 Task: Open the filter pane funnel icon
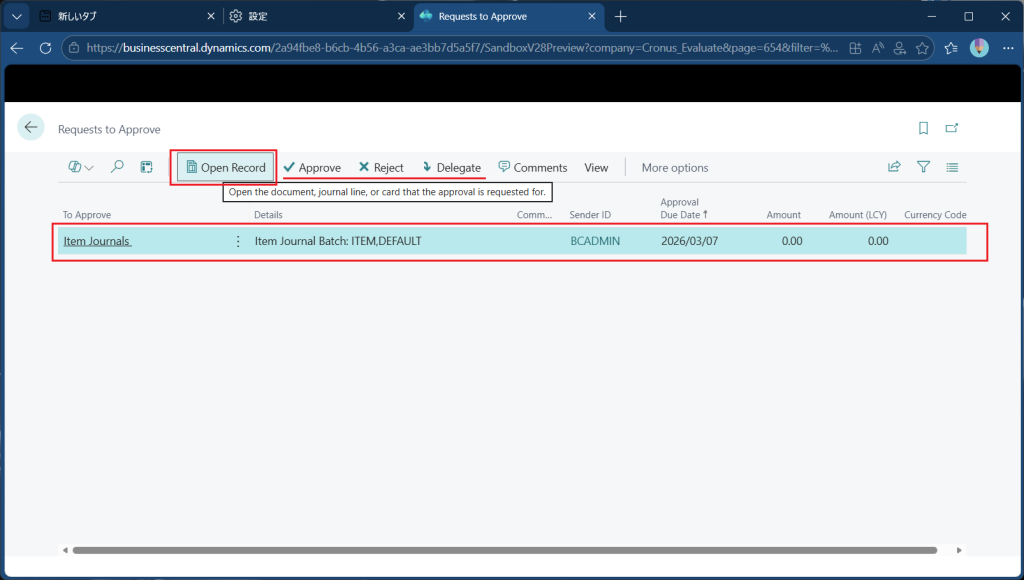tap(923, 167)
